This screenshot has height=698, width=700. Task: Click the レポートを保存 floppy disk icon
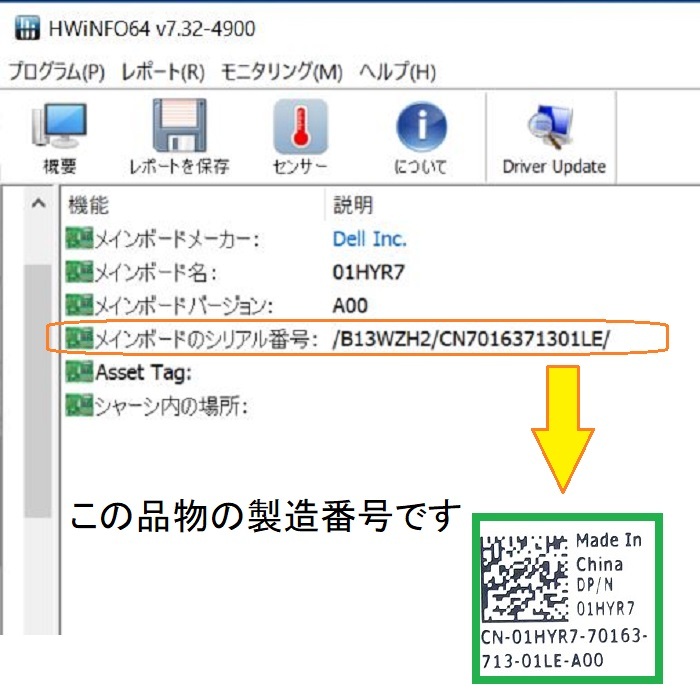[x=179, y=126]
